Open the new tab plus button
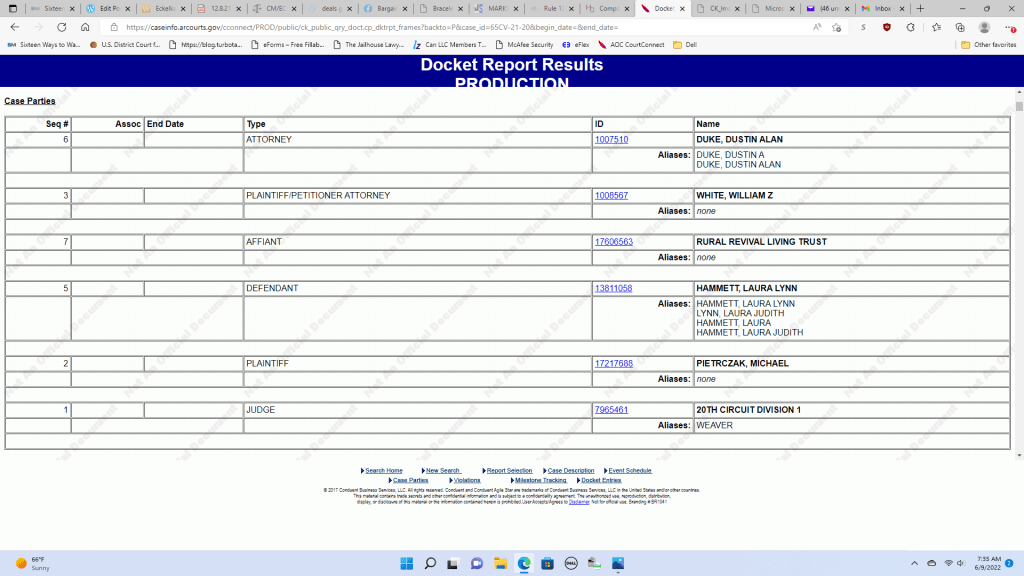 [921, 8]
